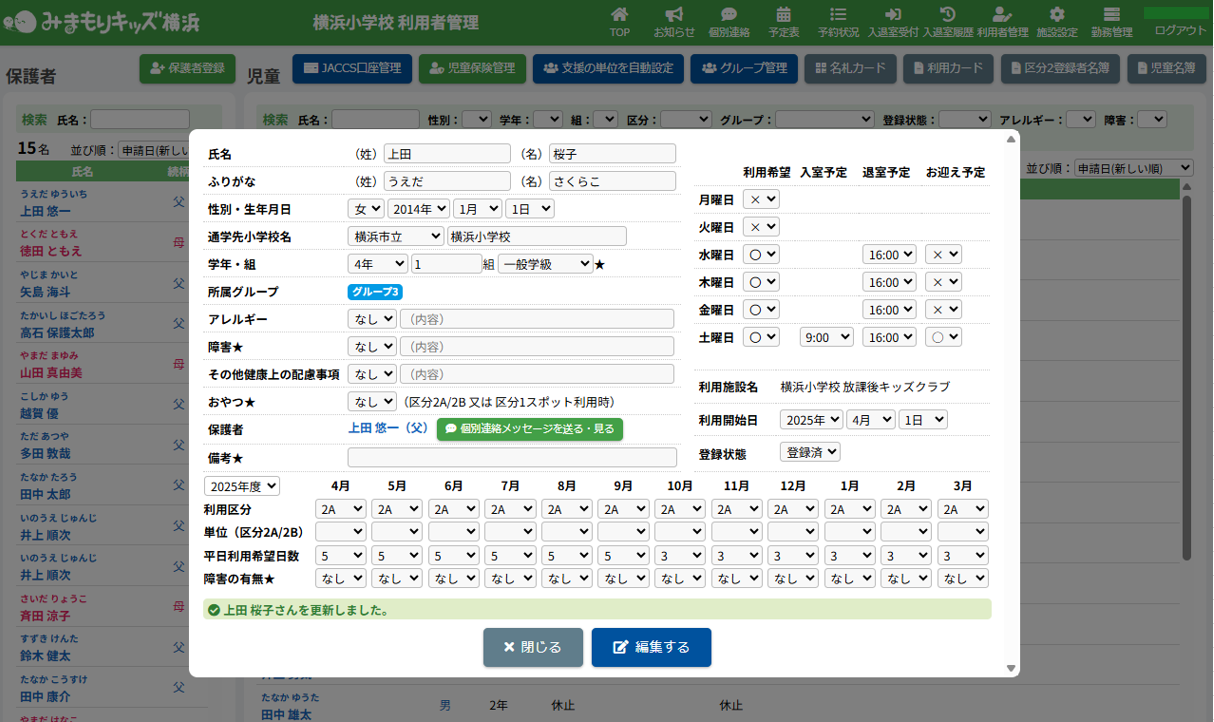Expand the 2025年度 fiscal year dropdown
The height and width of the screenshot is (722, 1214).
pyautogui.click(x=242, y=486)
